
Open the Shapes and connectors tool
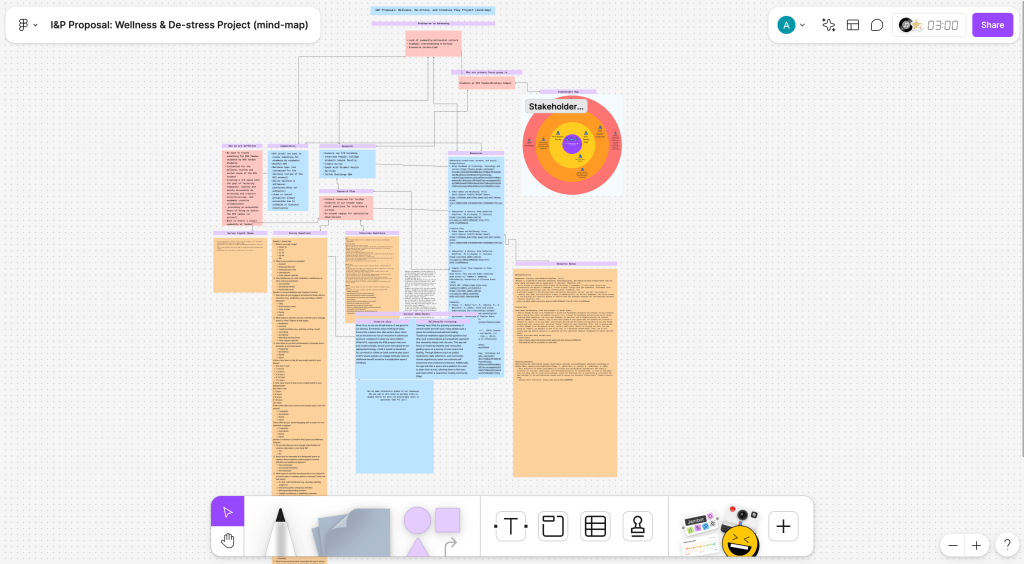432,529
